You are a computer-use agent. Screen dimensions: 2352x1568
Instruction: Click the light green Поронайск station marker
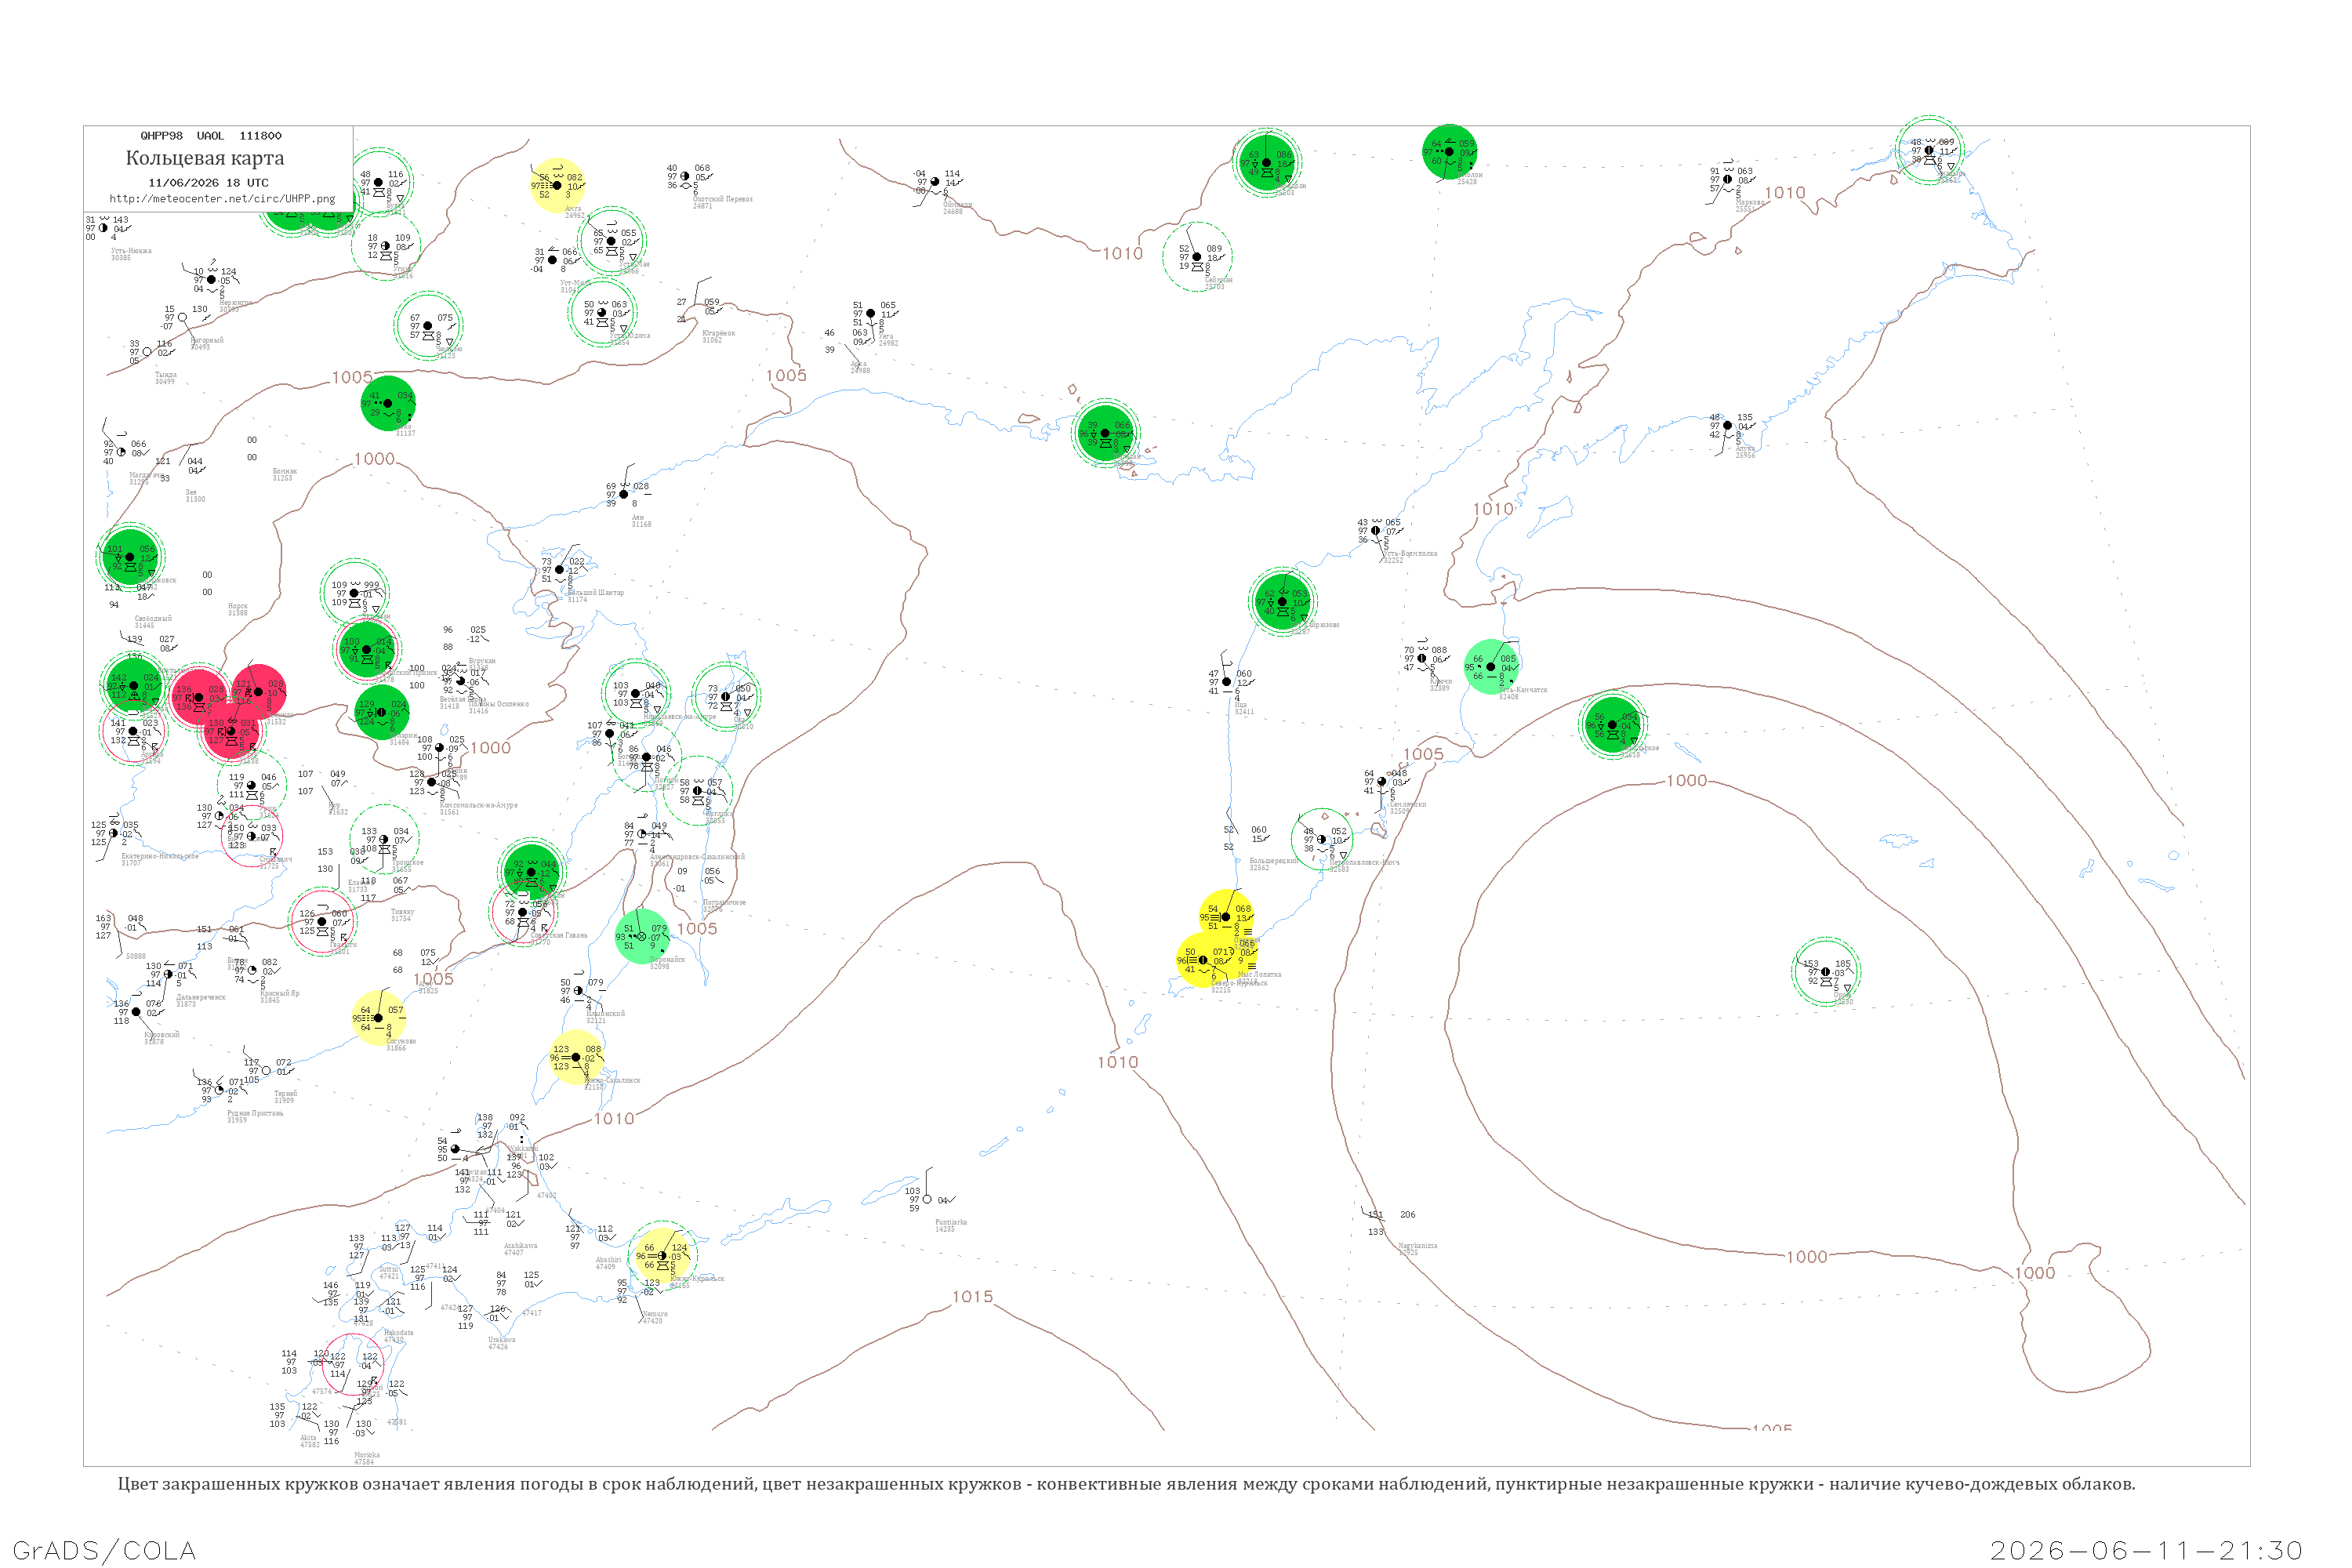(642, 936)
